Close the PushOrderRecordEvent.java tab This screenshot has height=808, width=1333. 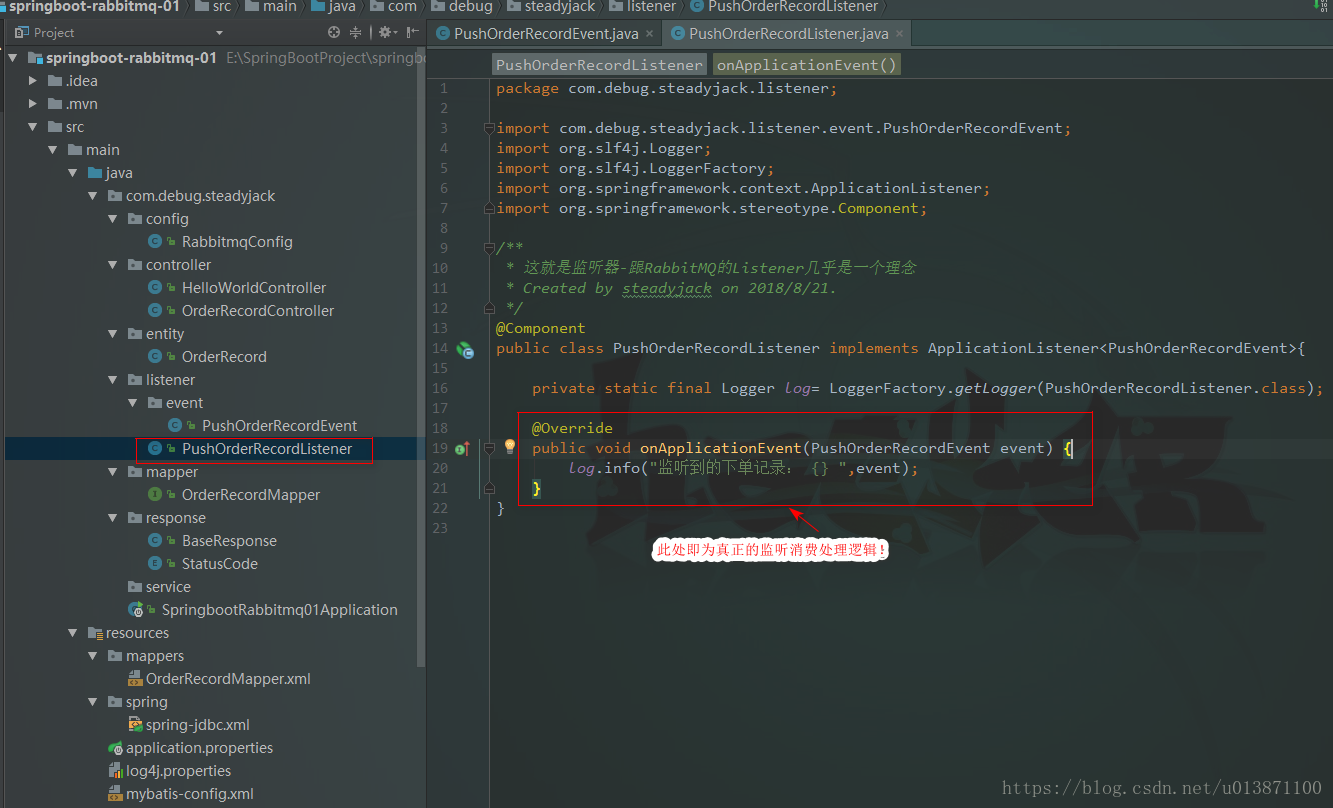[649, 34]
